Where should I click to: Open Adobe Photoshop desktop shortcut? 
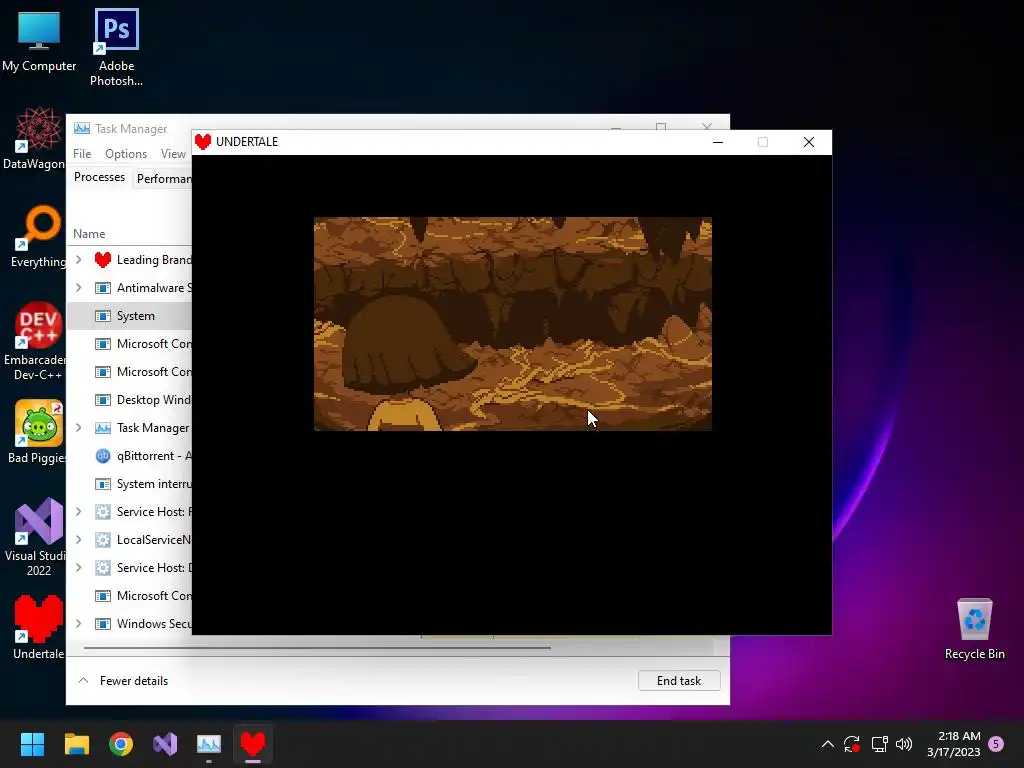pos(116,47)
